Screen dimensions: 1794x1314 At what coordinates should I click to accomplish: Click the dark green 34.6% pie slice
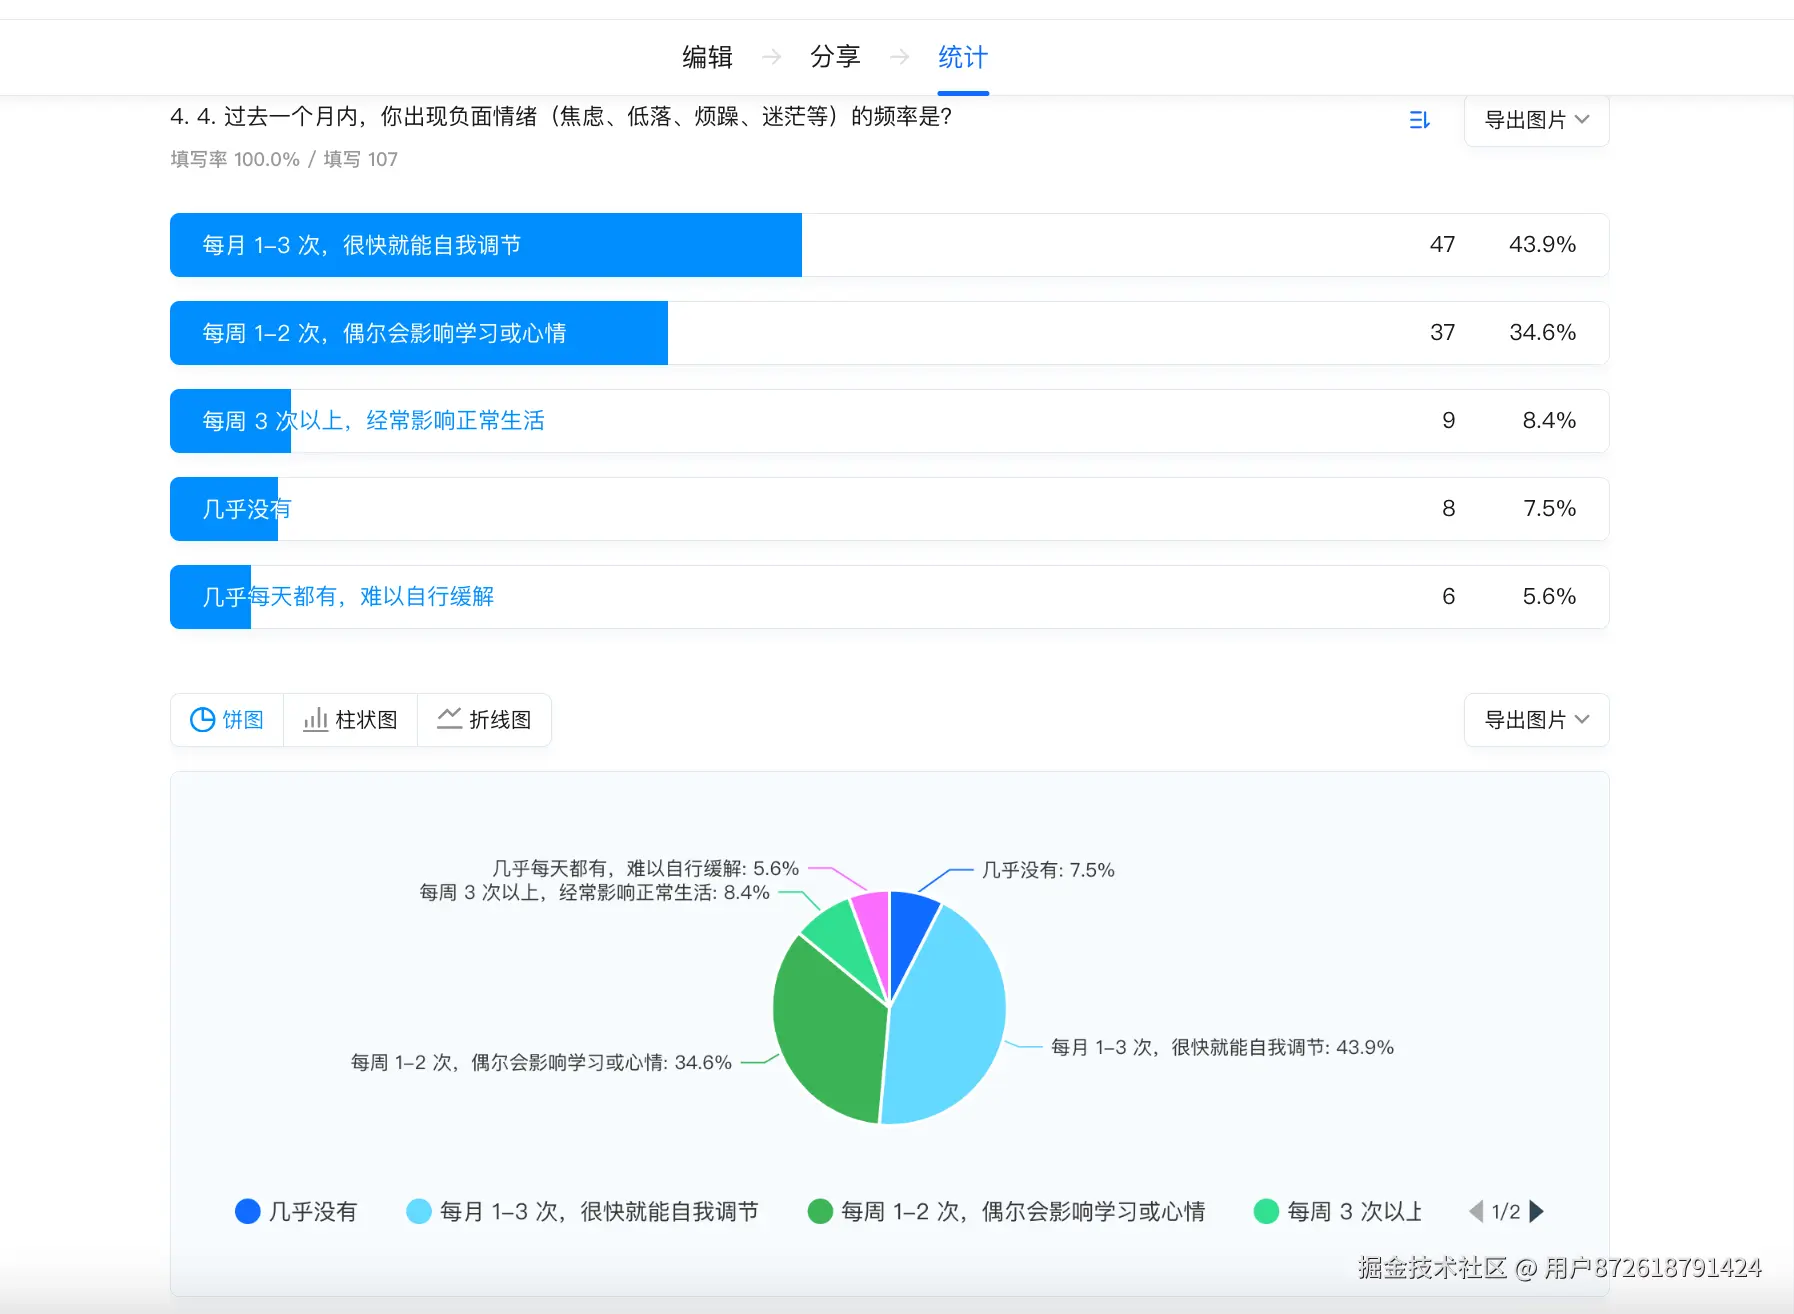pos(830,1035)
